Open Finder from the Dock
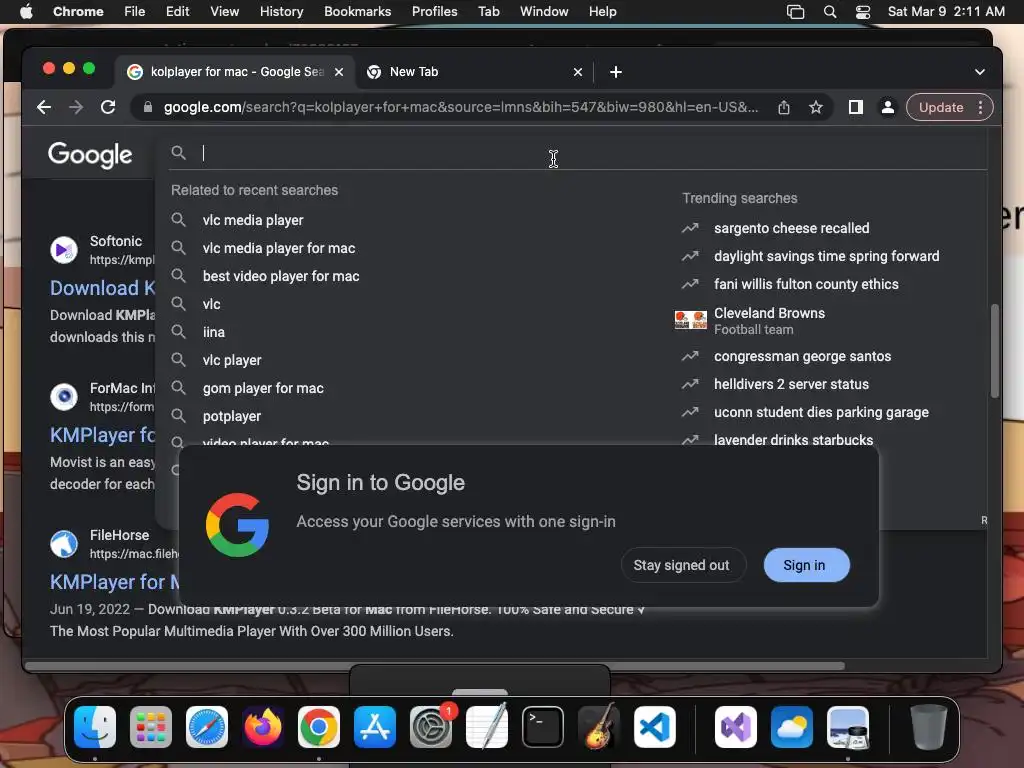Screen dimensions: 1024x768 (95, 727)
